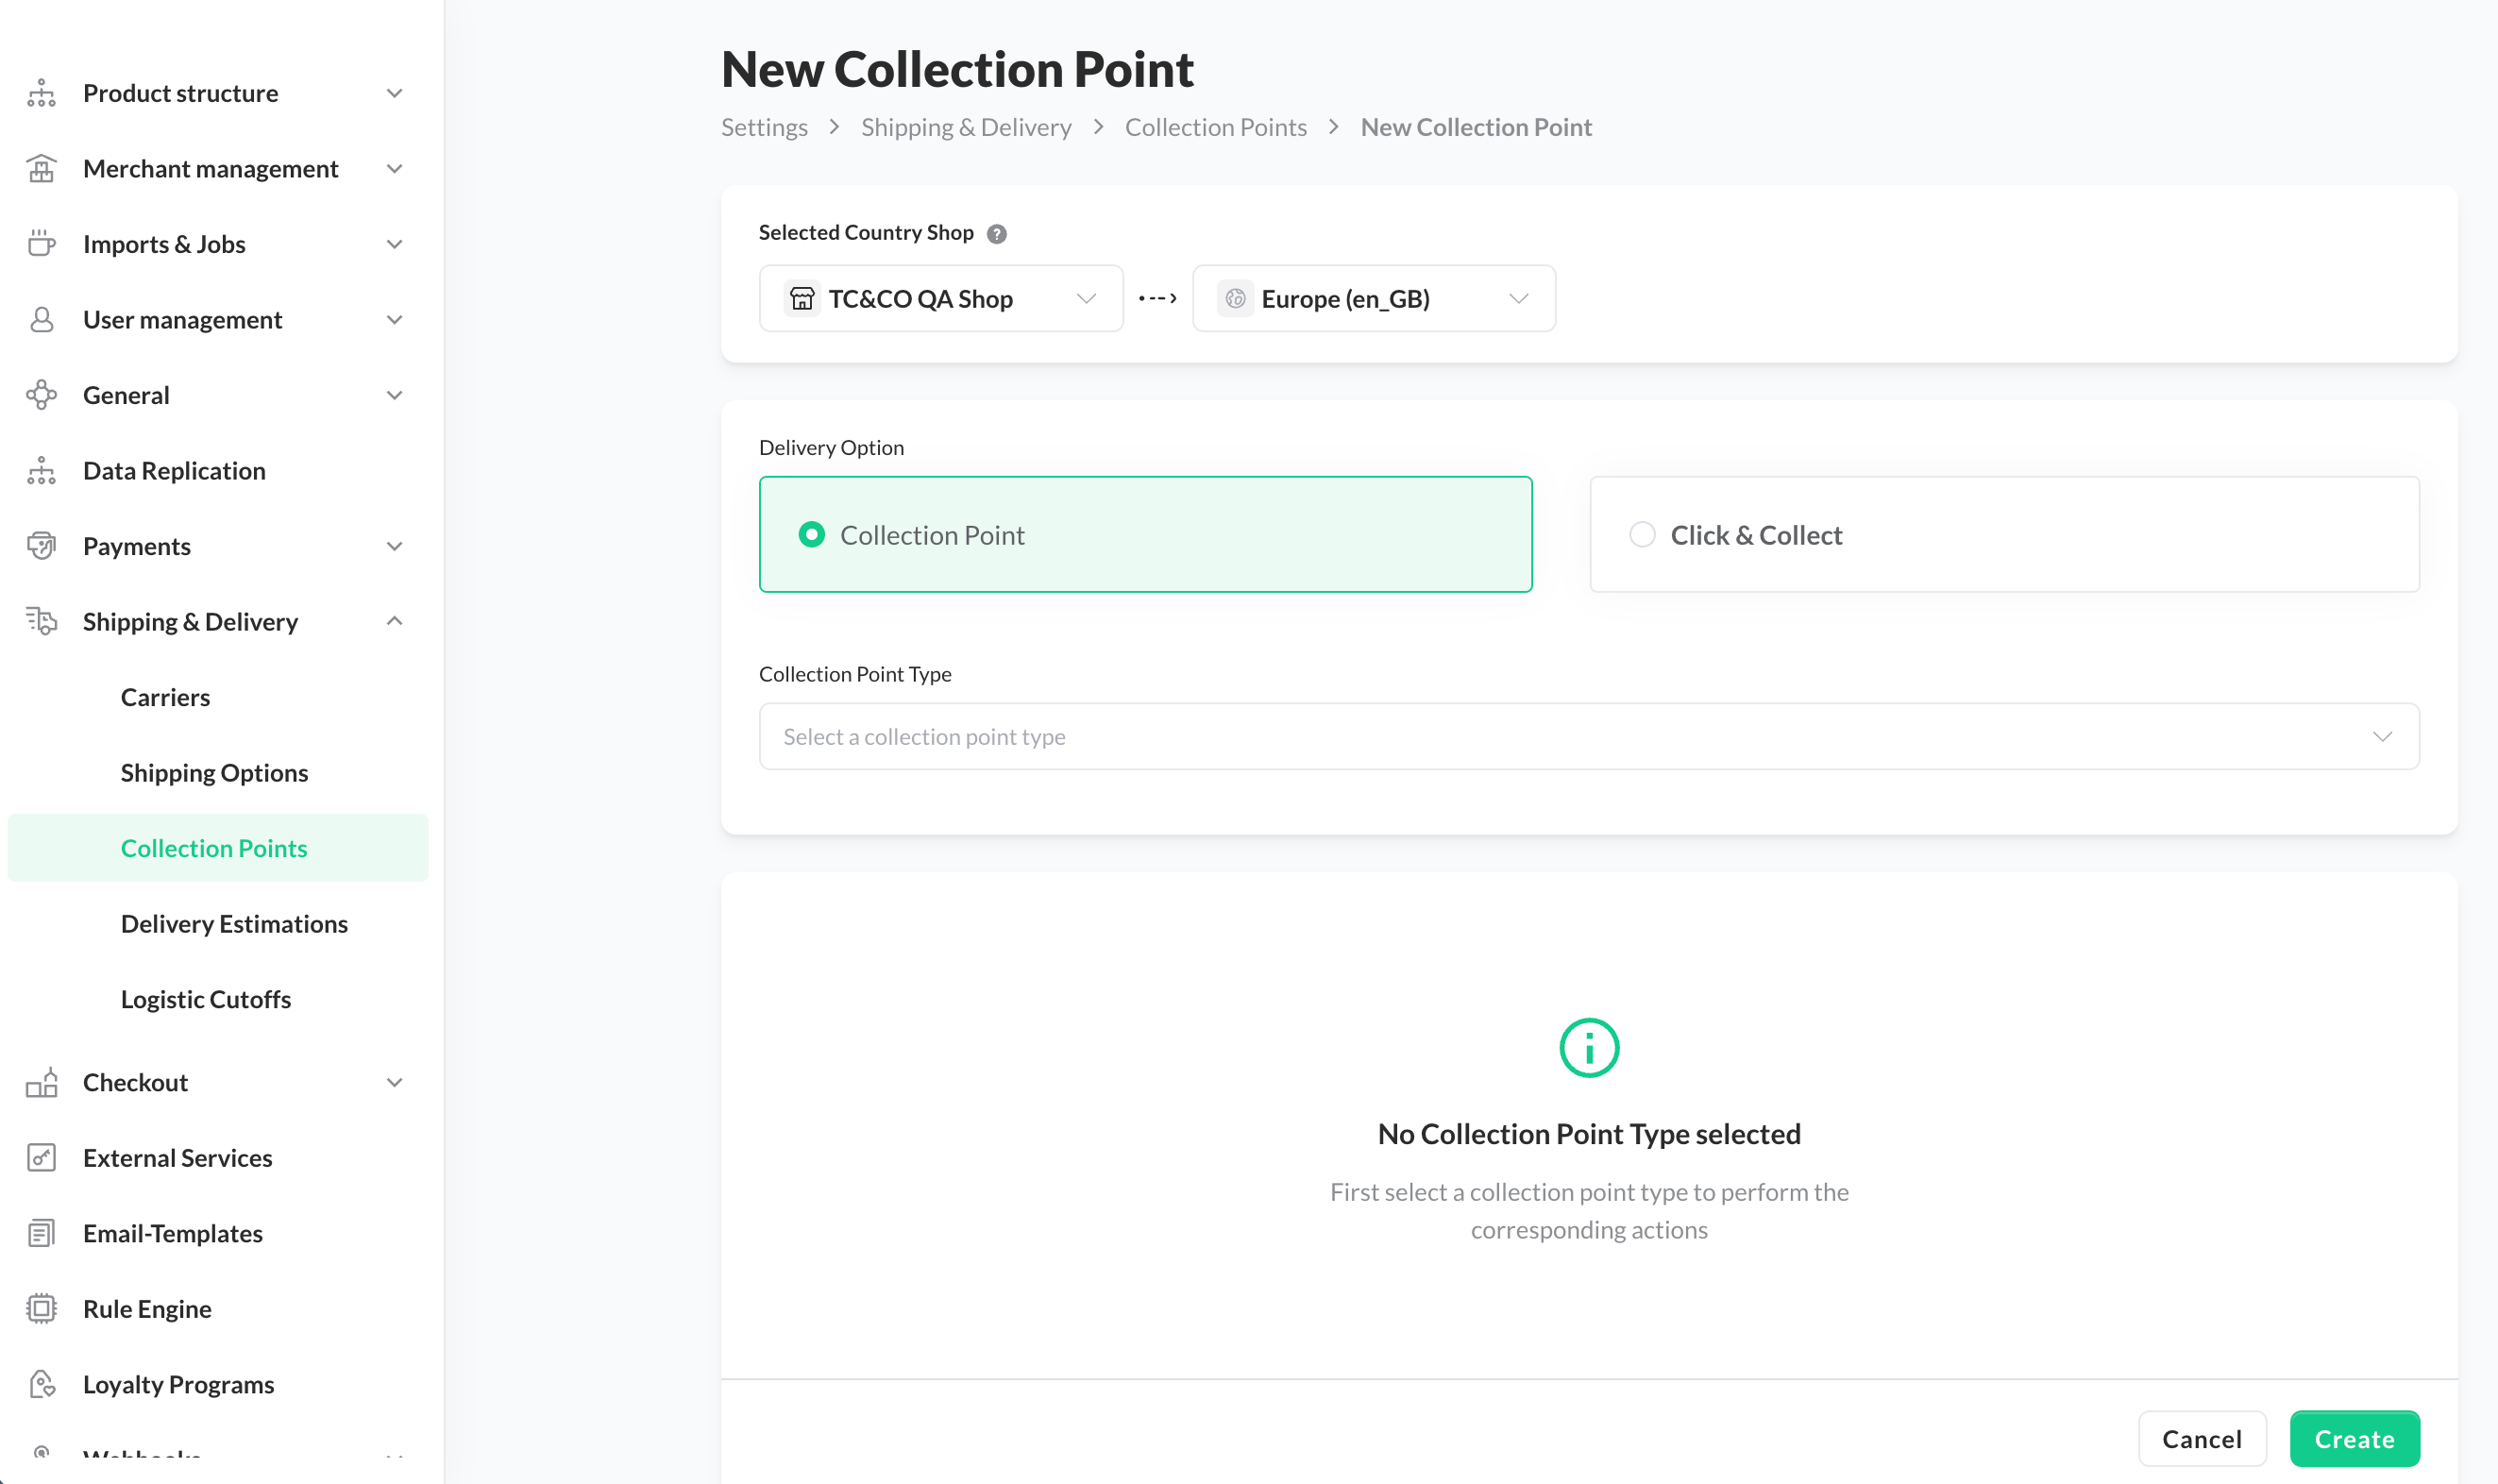
Task: Click the Payments shield icon
Action: [41, 546]
